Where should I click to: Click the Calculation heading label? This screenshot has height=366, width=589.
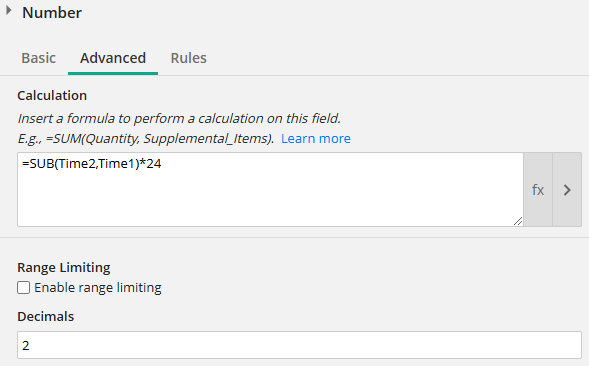click(x=52, y=95)
